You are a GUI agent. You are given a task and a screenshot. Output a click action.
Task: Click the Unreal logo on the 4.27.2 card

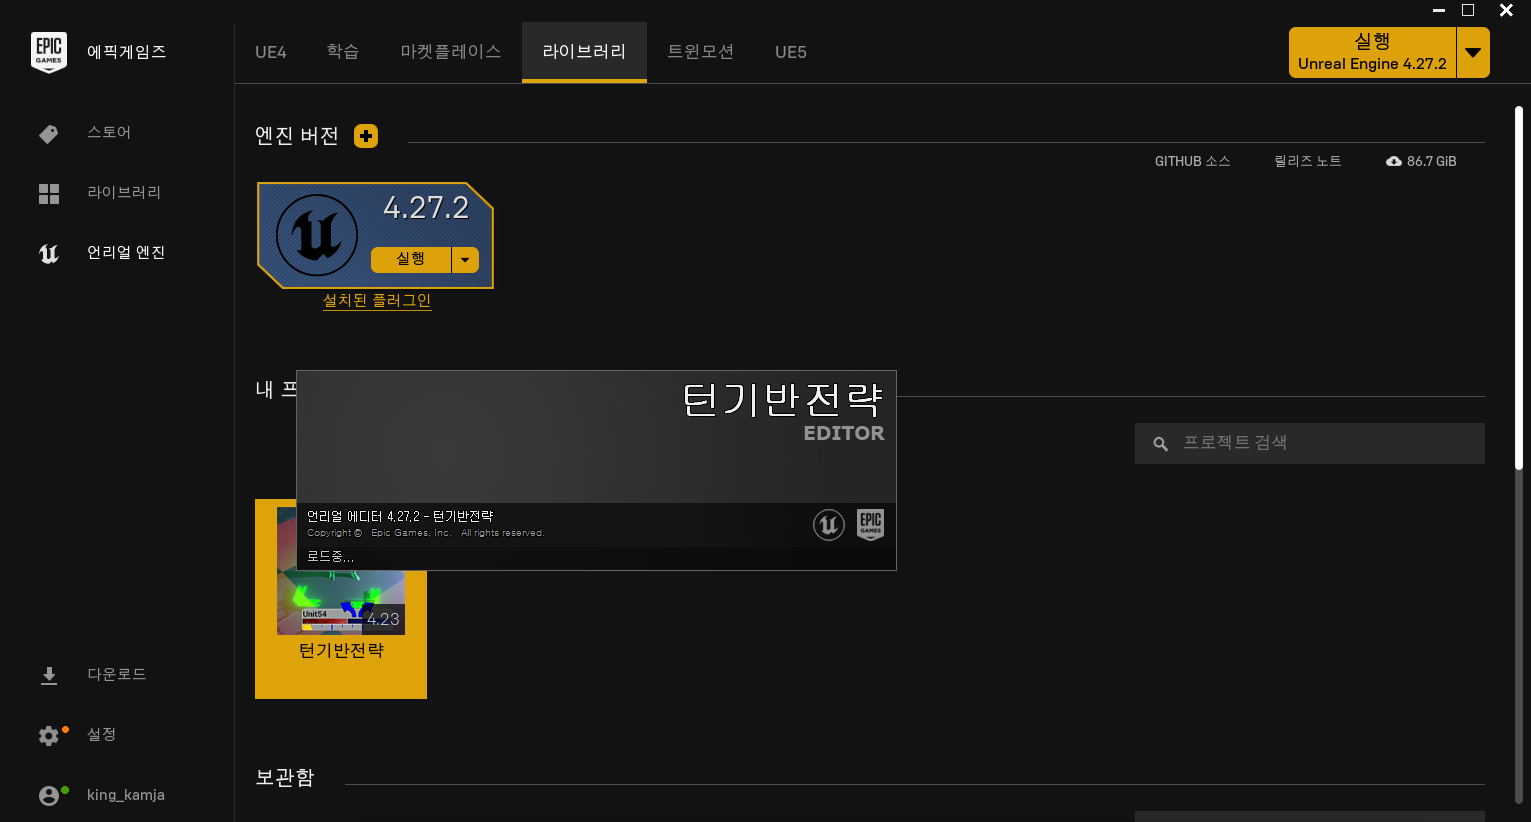[x=317, y=235]
